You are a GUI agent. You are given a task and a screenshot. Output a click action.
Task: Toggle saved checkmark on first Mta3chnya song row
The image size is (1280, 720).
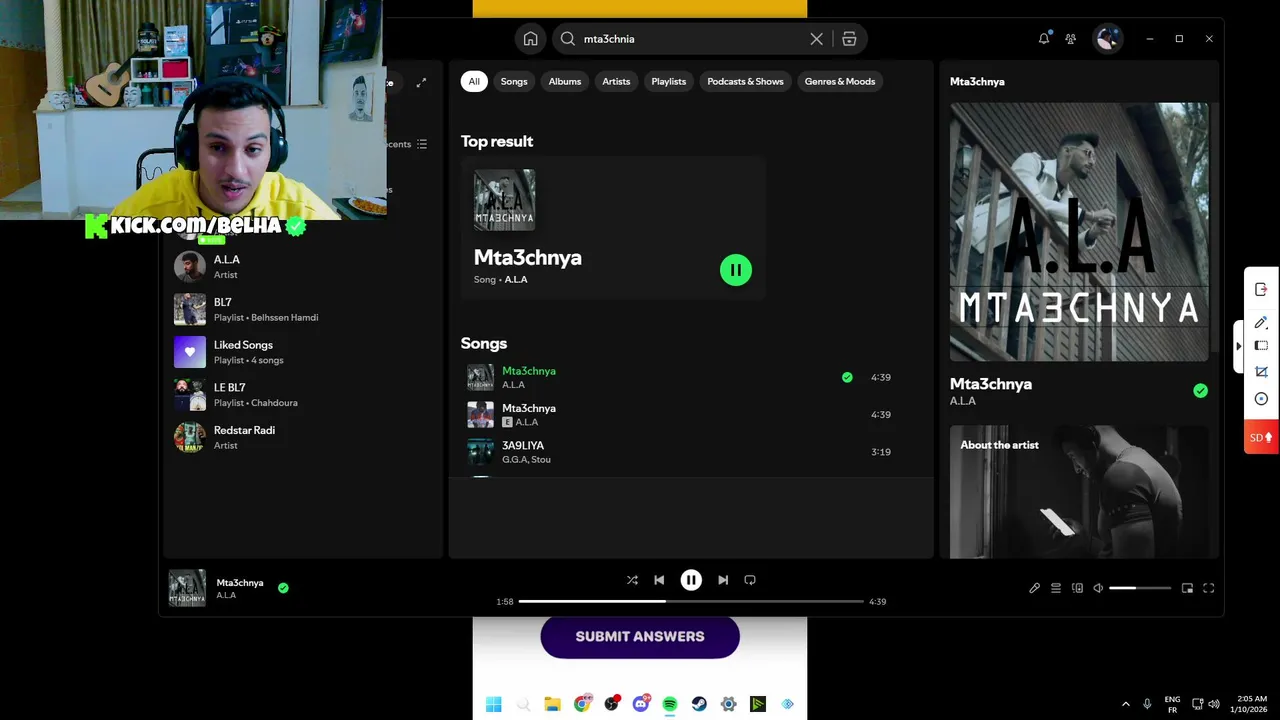coord(847,377)
